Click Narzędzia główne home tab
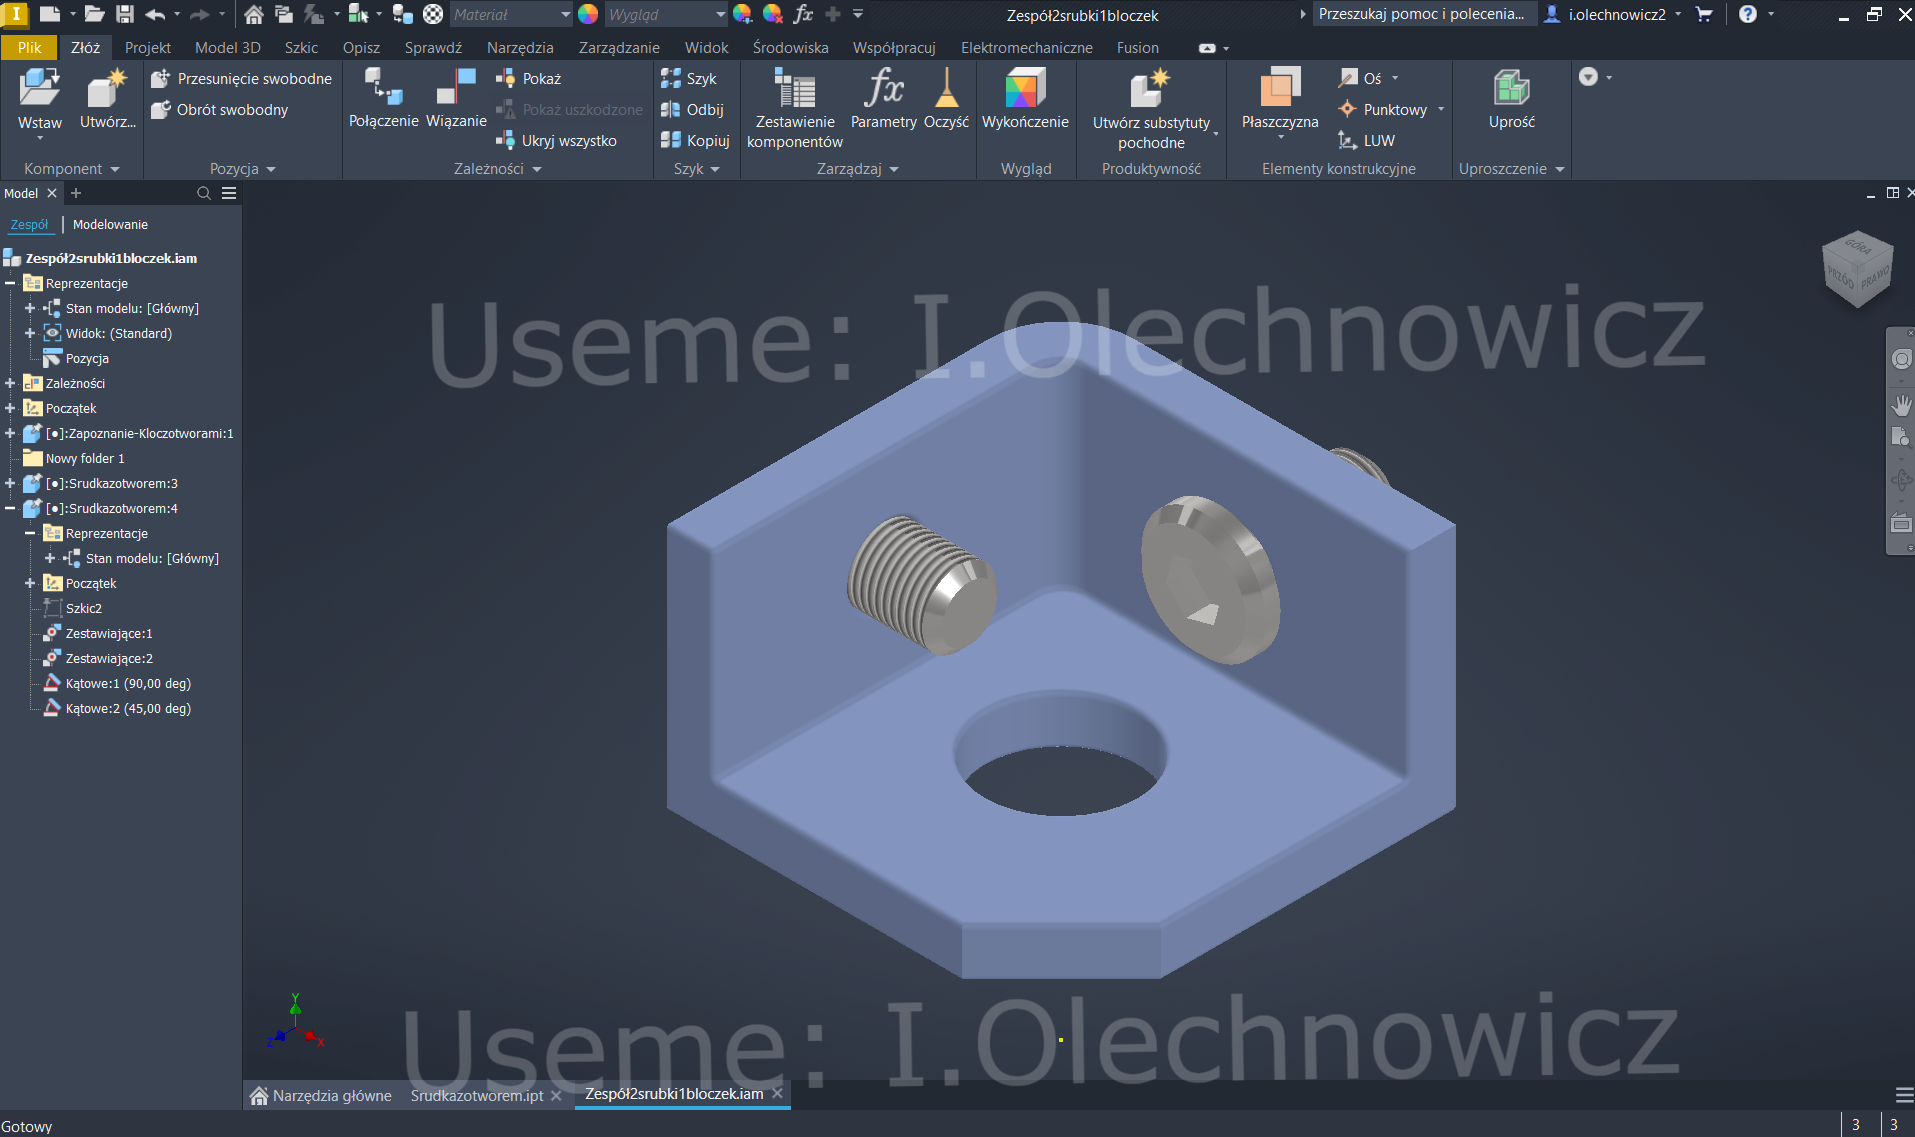1915x1137 pixels. coord(321,1095)
